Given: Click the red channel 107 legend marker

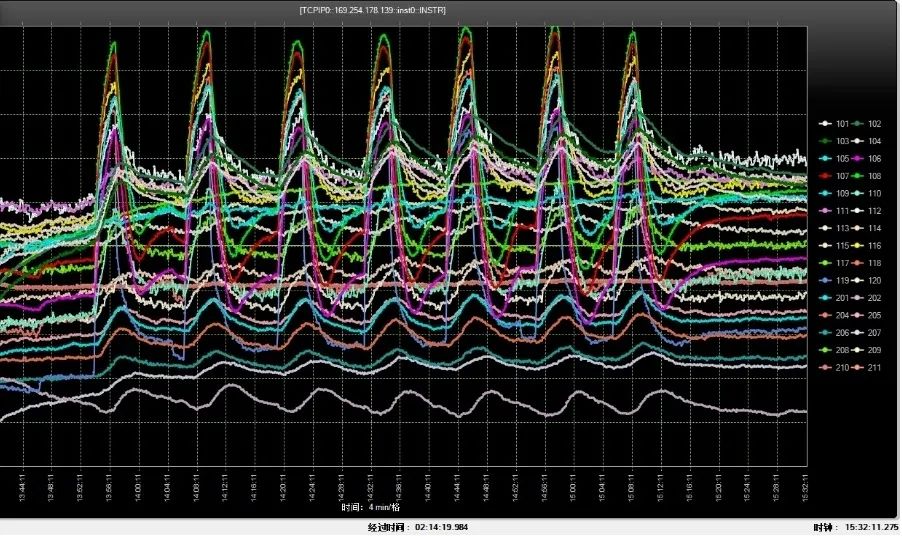Looking at the screenshot, I should (x=825, y=176).
